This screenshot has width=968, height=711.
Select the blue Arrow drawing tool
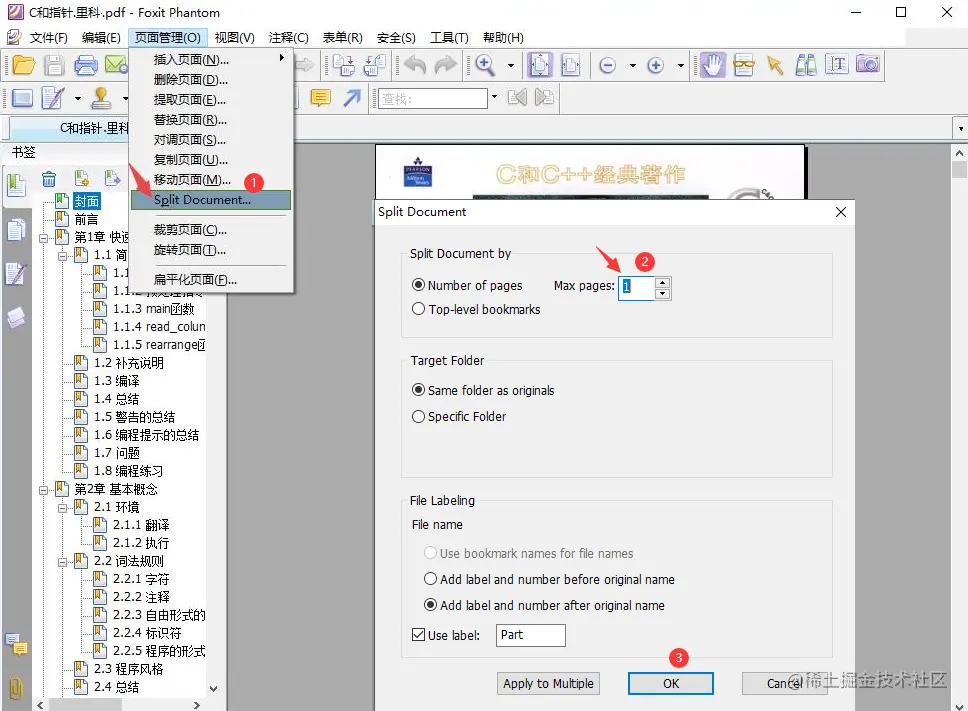click(352, 98)
